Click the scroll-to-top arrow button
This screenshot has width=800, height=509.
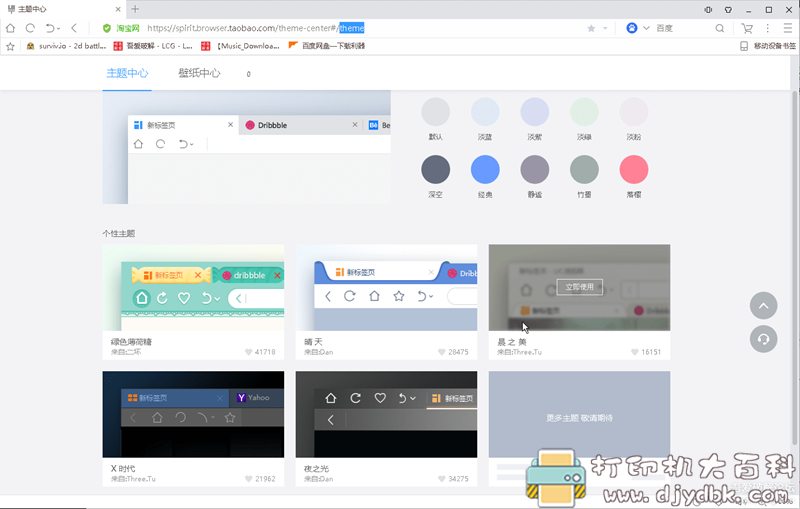coord(763,306)
